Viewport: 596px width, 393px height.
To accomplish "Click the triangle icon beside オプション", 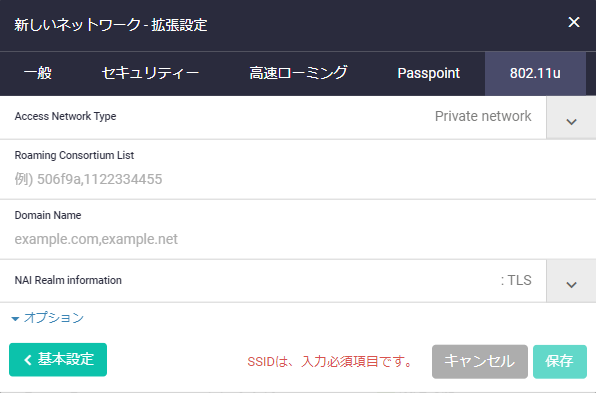I will 15,319.
